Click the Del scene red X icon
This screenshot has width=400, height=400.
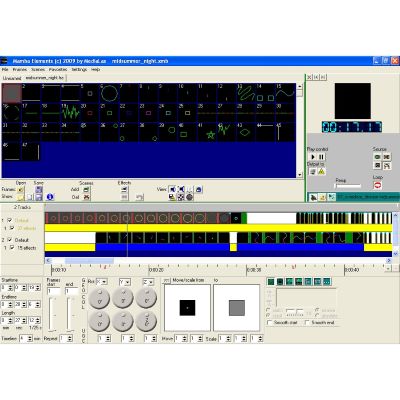point(87,197)
